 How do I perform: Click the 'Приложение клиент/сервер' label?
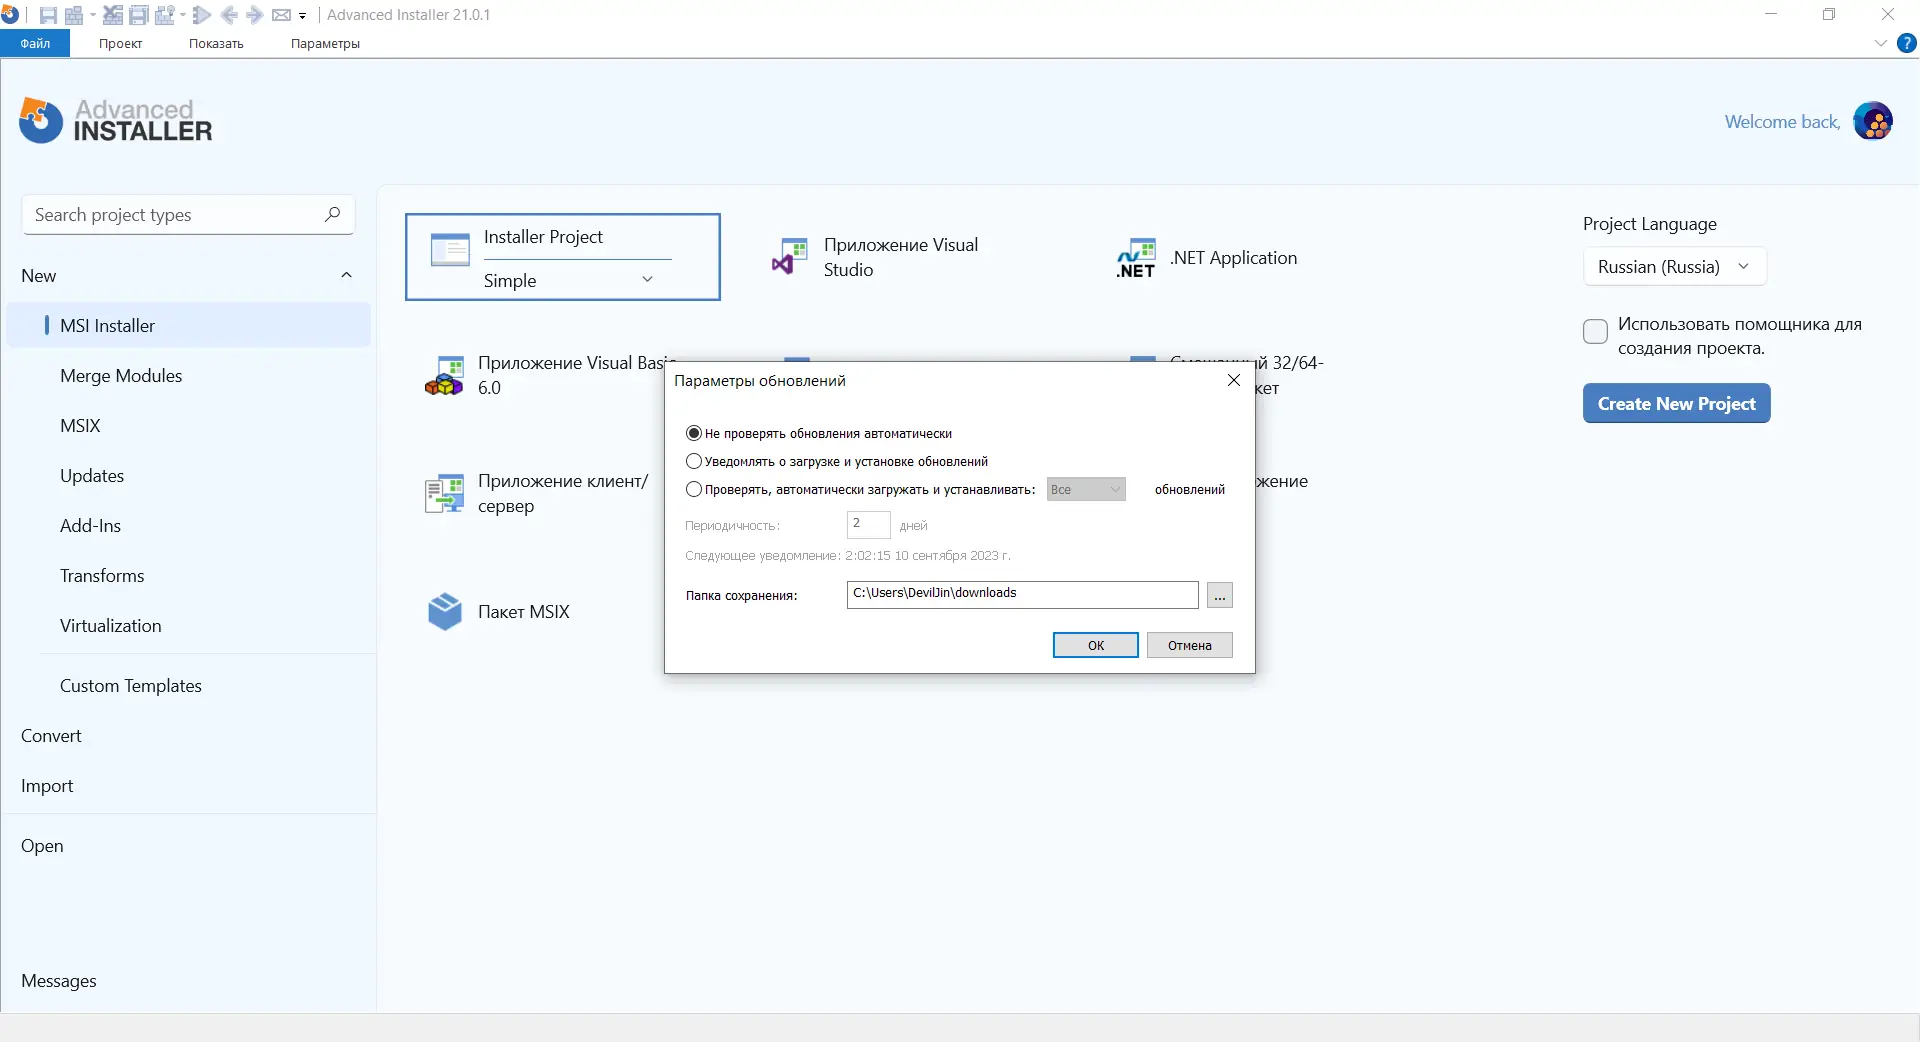point(563,493)
